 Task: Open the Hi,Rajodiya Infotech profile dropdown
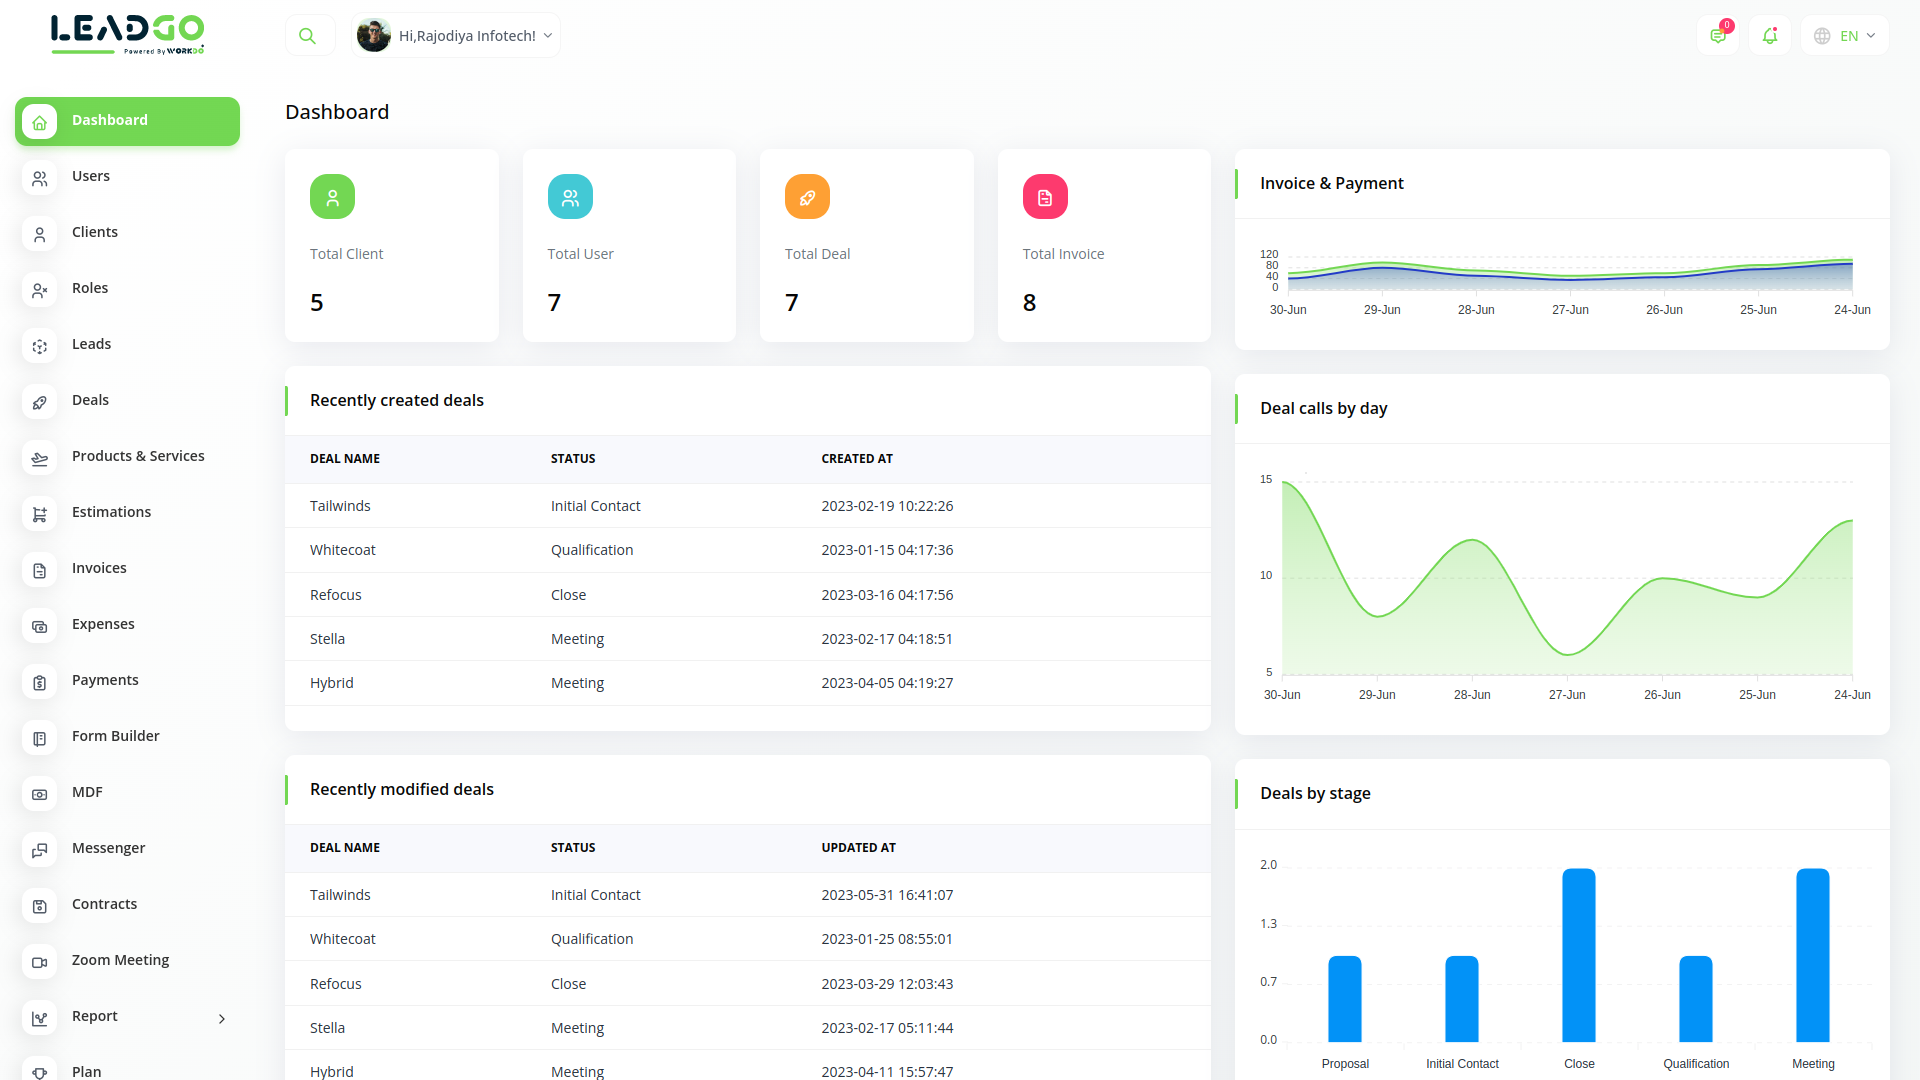pyautogui.click(x=455, y=34)
